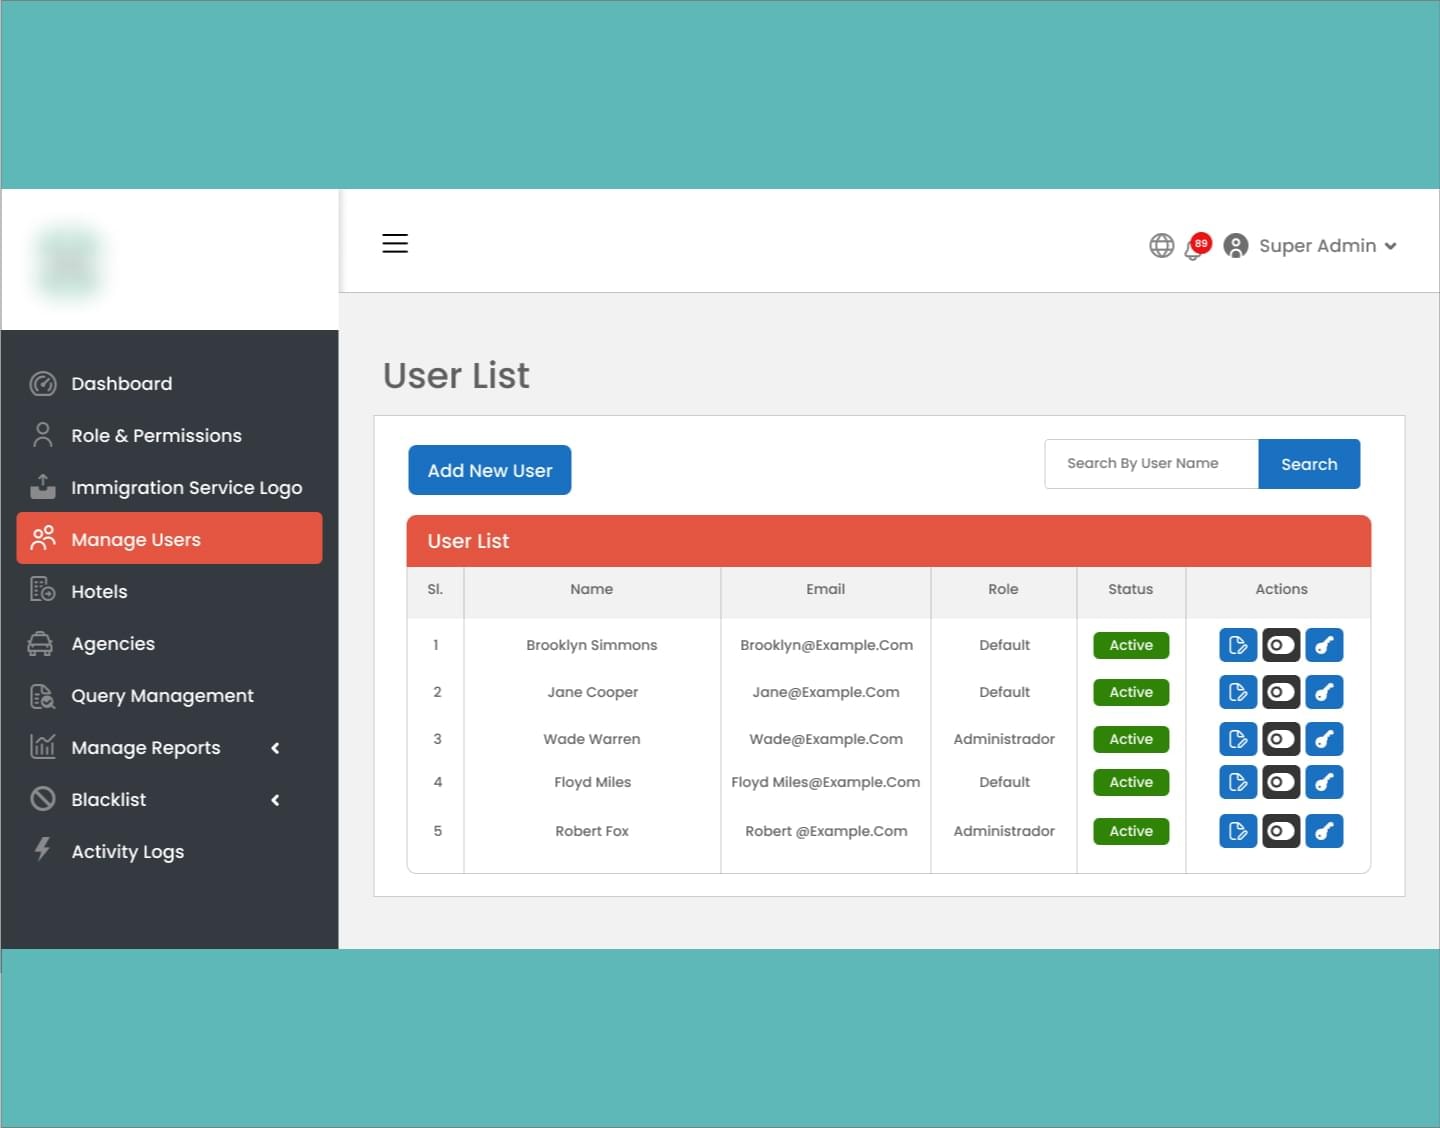
Task: Click the Super Admin avatar icon
Action: (x=1236, y=245)
